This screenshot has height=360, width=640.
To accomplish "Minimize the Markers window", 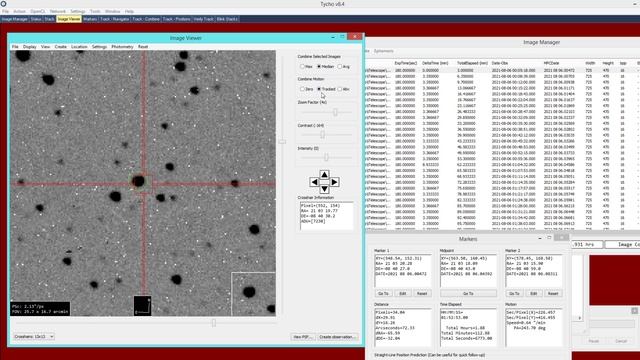I will coord(540,238).
